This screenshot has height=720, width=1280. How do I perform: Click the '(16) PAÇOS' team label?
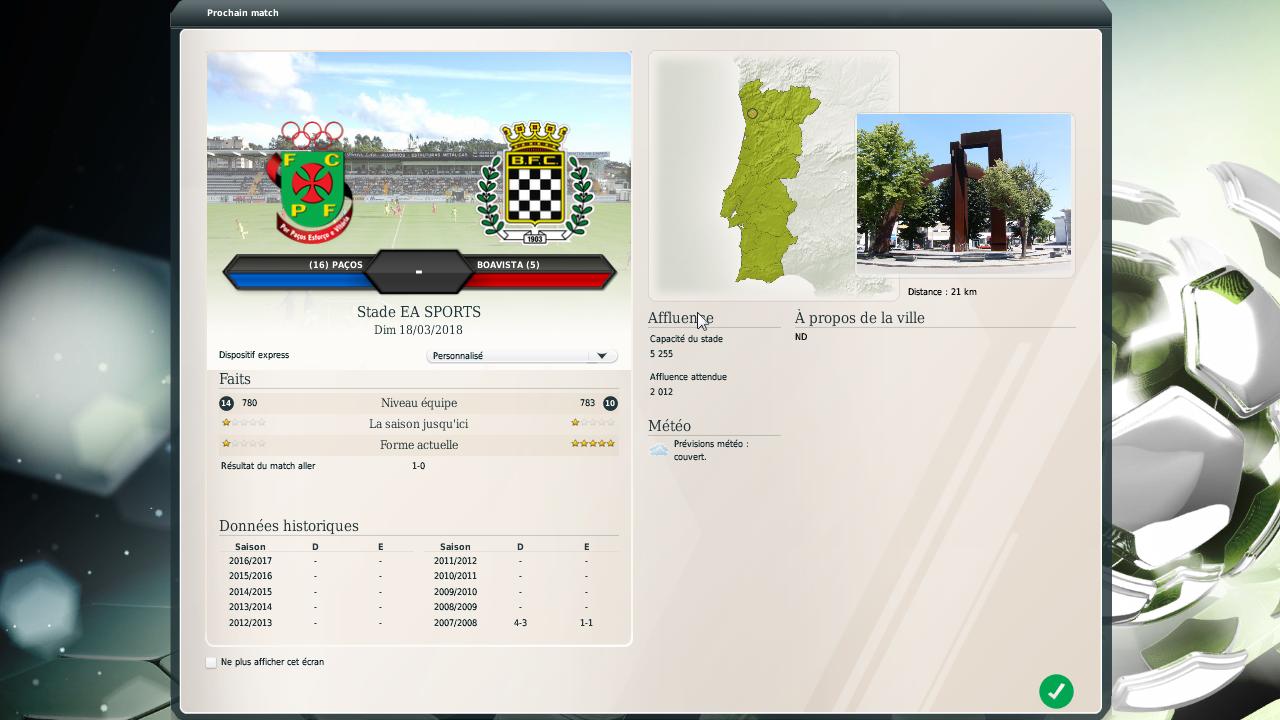336,265
